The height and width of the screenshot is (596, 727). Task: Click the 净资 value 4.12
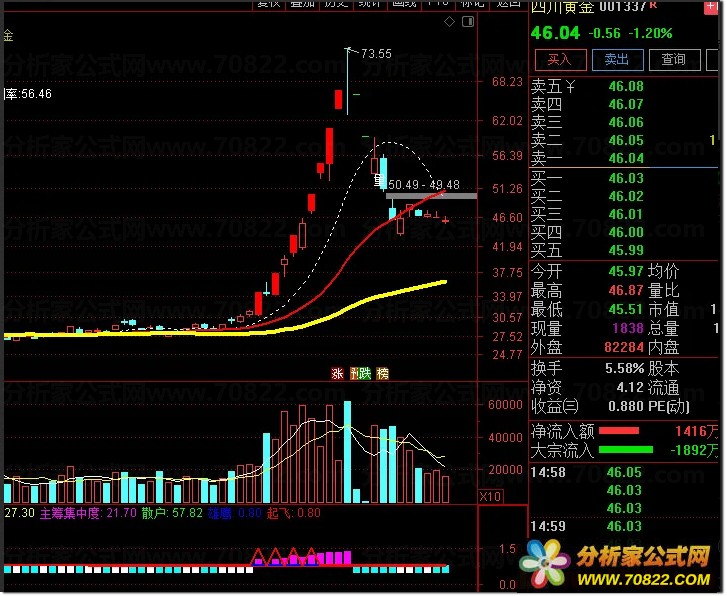point(630,387)
